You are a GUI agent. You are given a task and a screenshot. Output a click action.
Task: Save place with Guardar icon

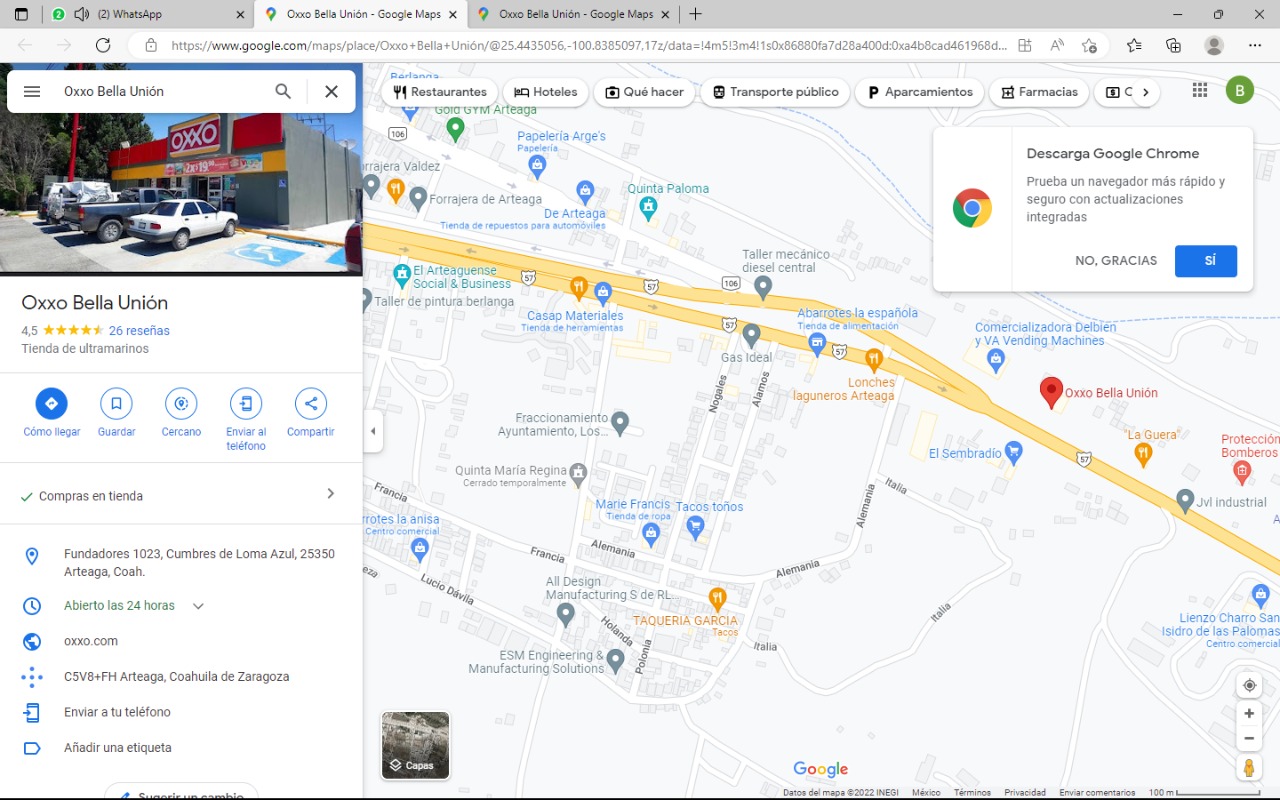point(116,404)
